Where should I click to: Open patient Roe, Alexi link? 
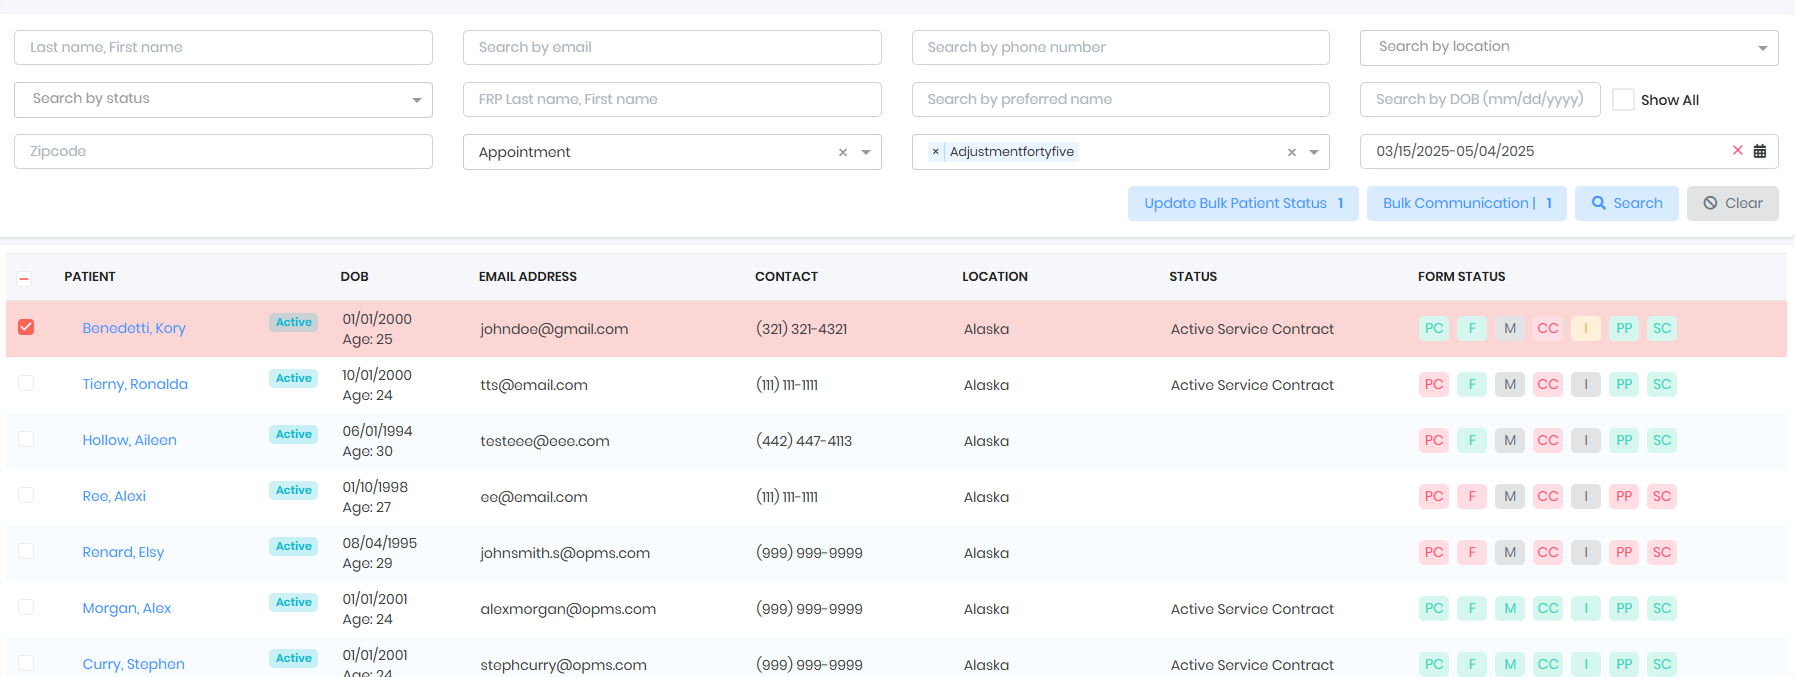tap(114, 496)
